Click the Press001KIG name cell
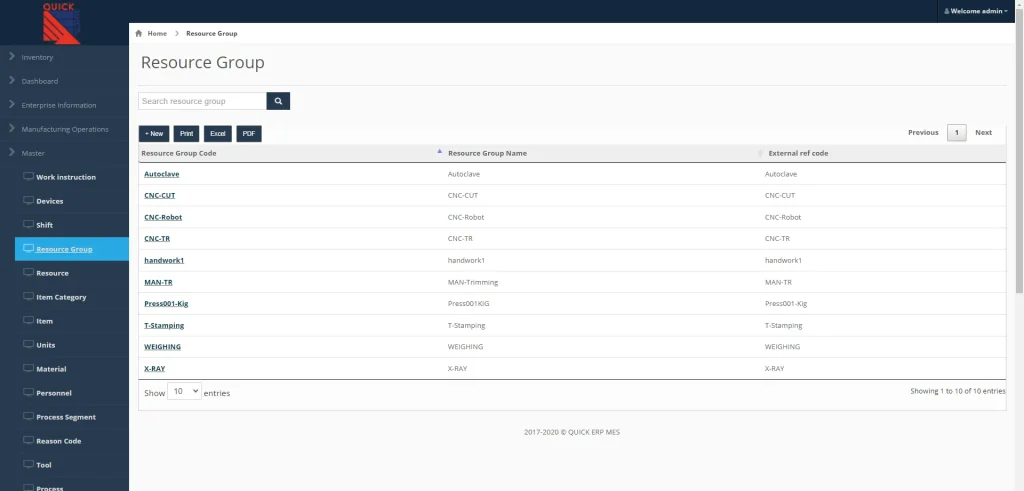The image size is (1024, 491). point(468,304)
